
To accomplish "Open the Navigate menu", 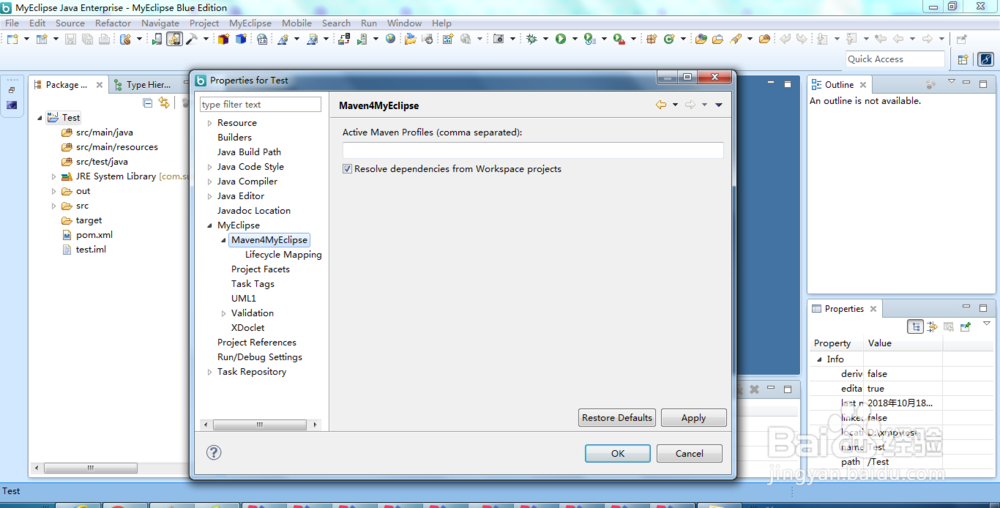I will click(x=160, y=23).
